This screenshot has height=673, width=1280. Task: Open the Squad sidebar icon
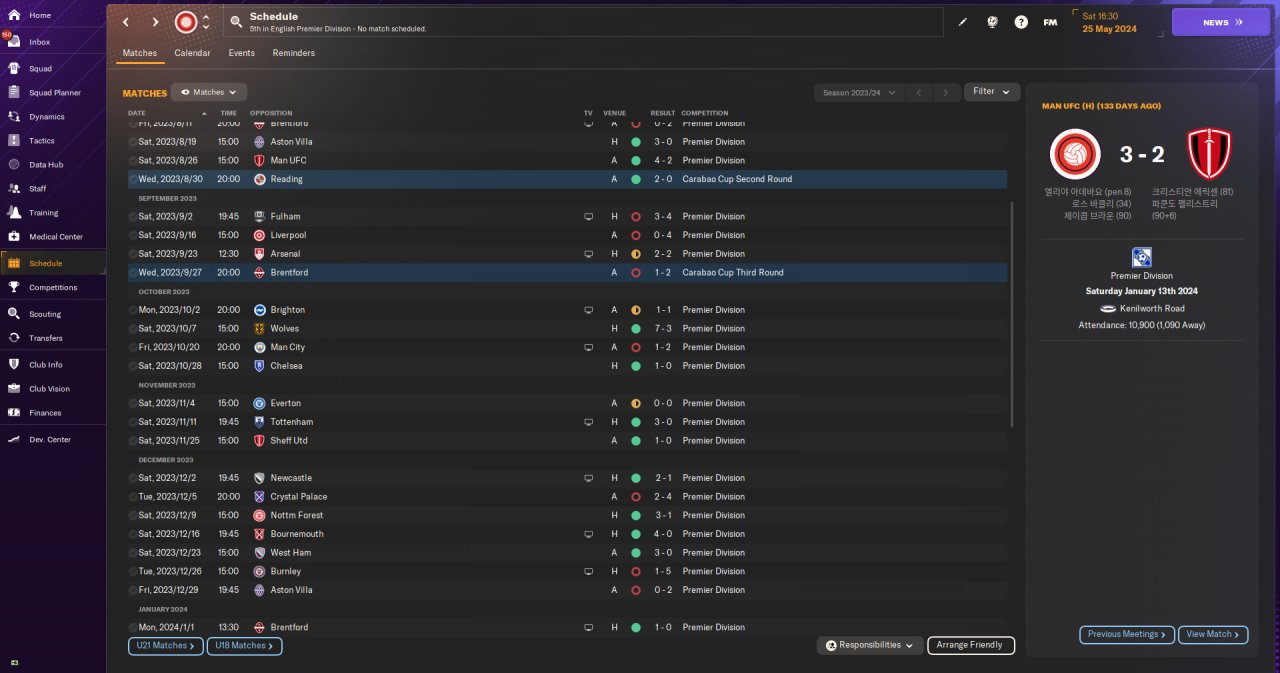[x=14, y=69]
